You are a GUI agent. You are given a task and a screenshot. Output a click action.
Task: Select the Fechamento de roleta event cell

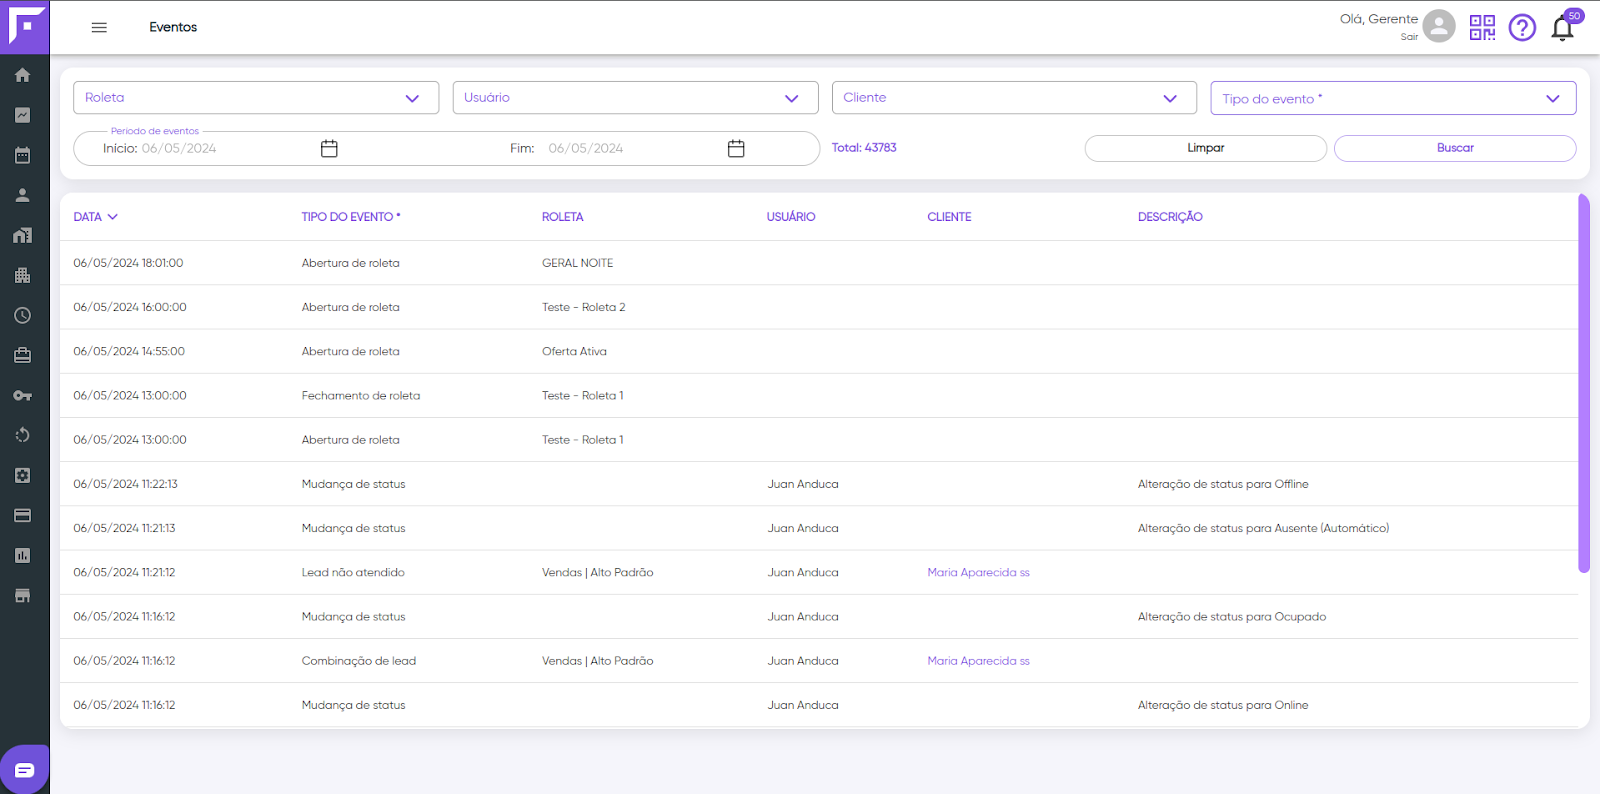[361, 395]
